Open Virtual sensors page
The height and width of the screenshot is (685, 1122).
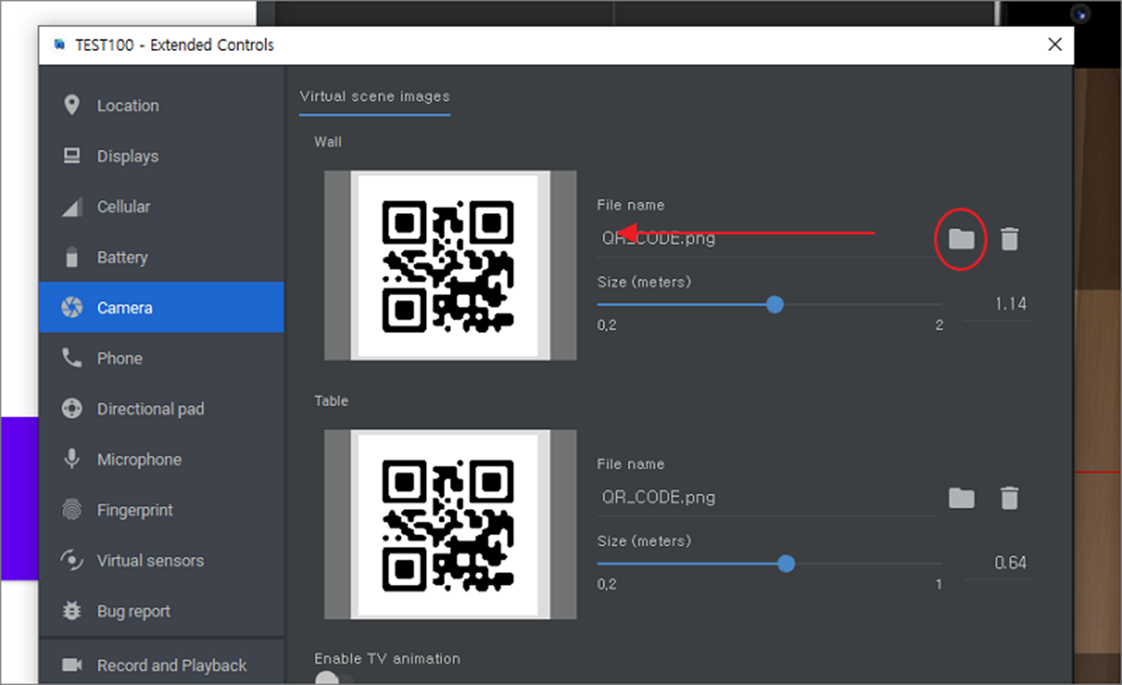162,560
